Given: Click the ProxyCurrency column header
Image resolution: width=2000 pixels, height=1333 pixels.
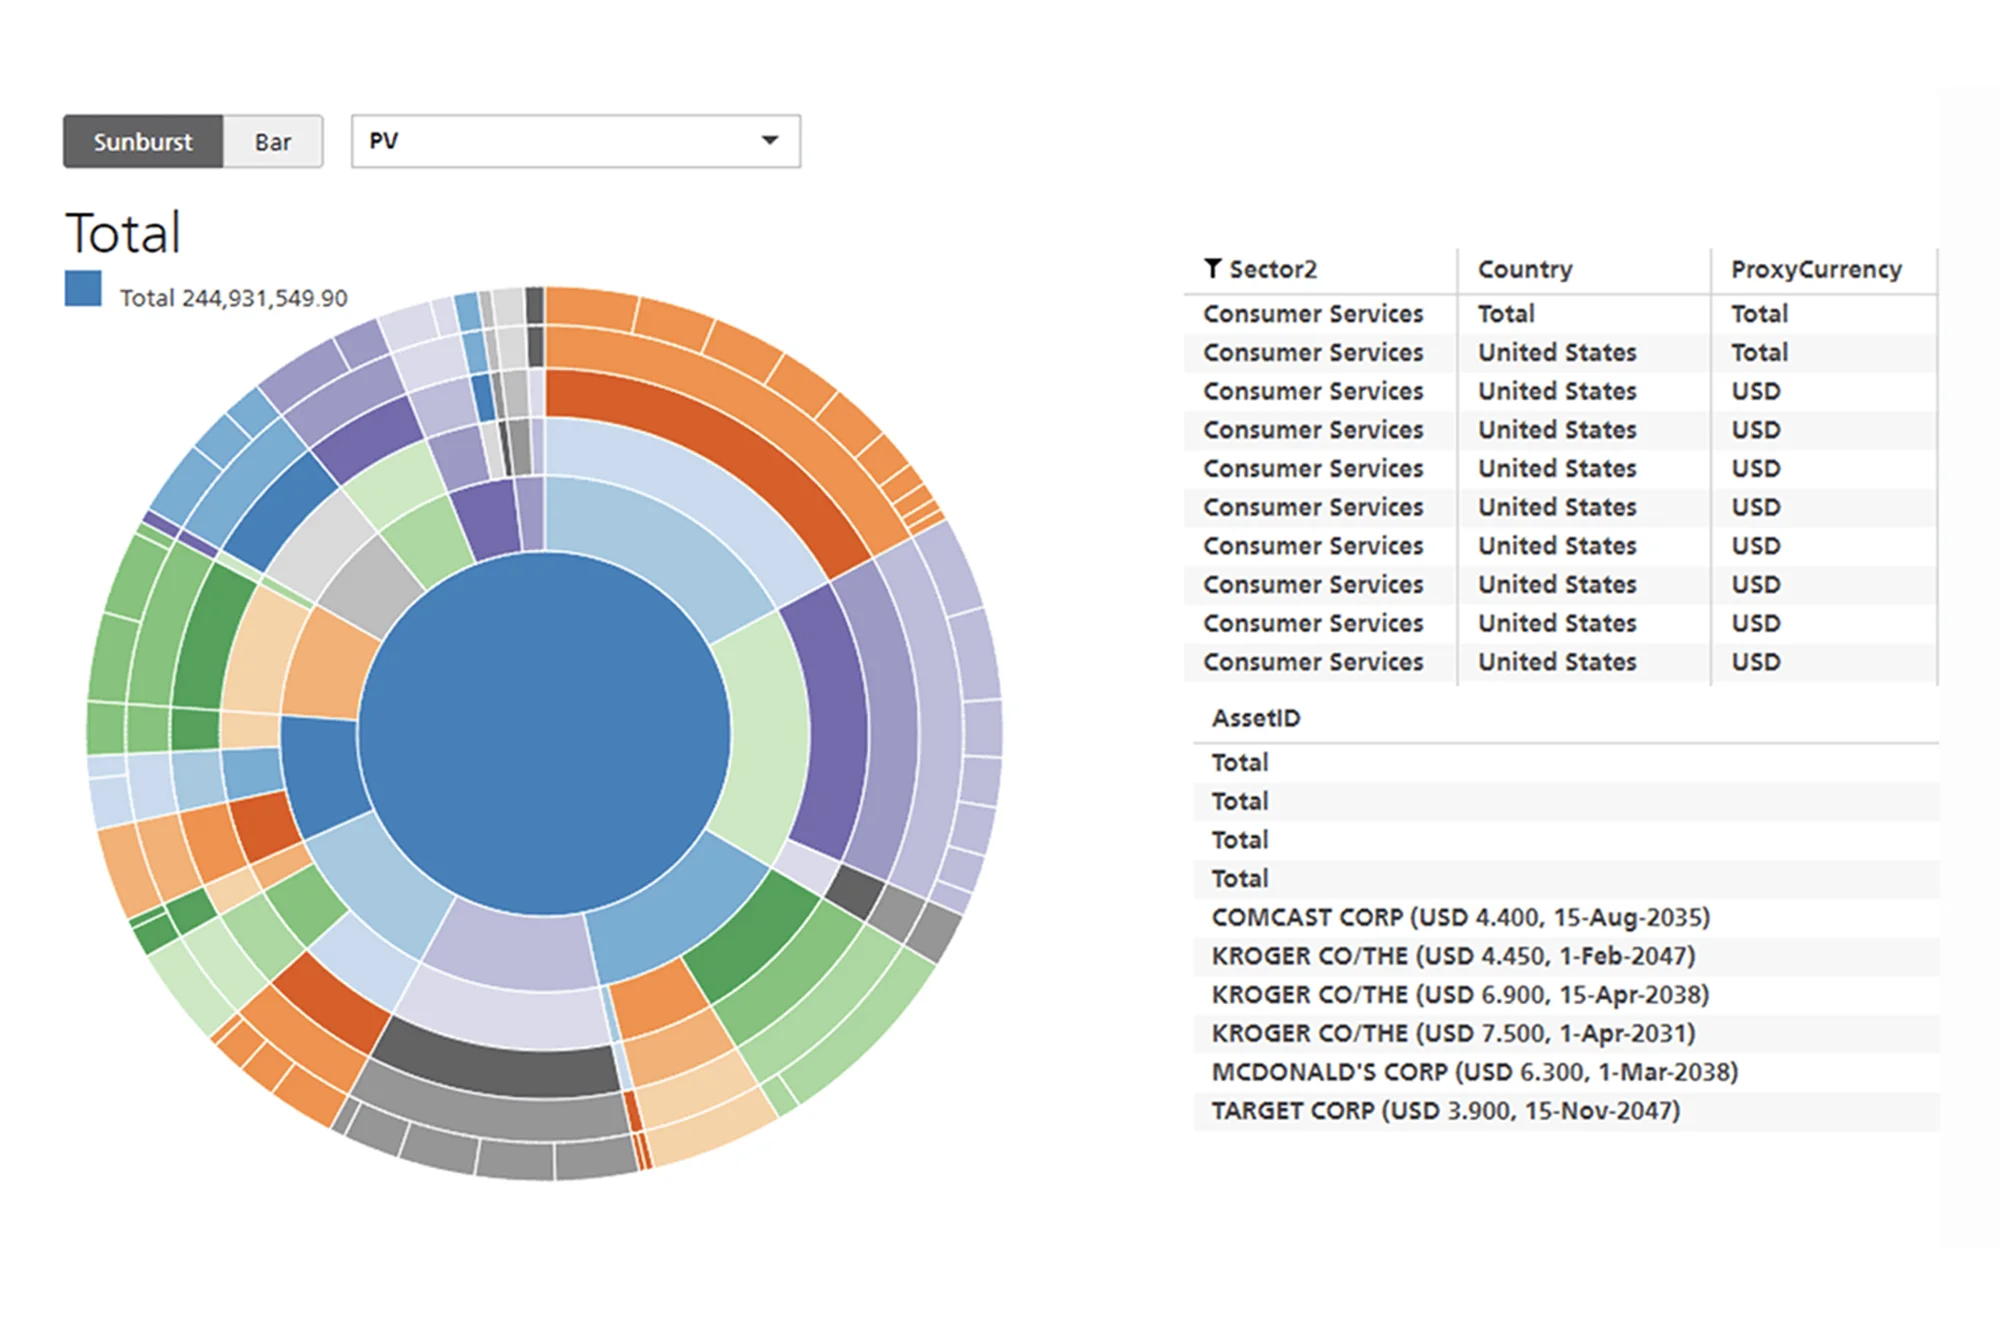Looking at the screenshot, I should click(1816, 269).
